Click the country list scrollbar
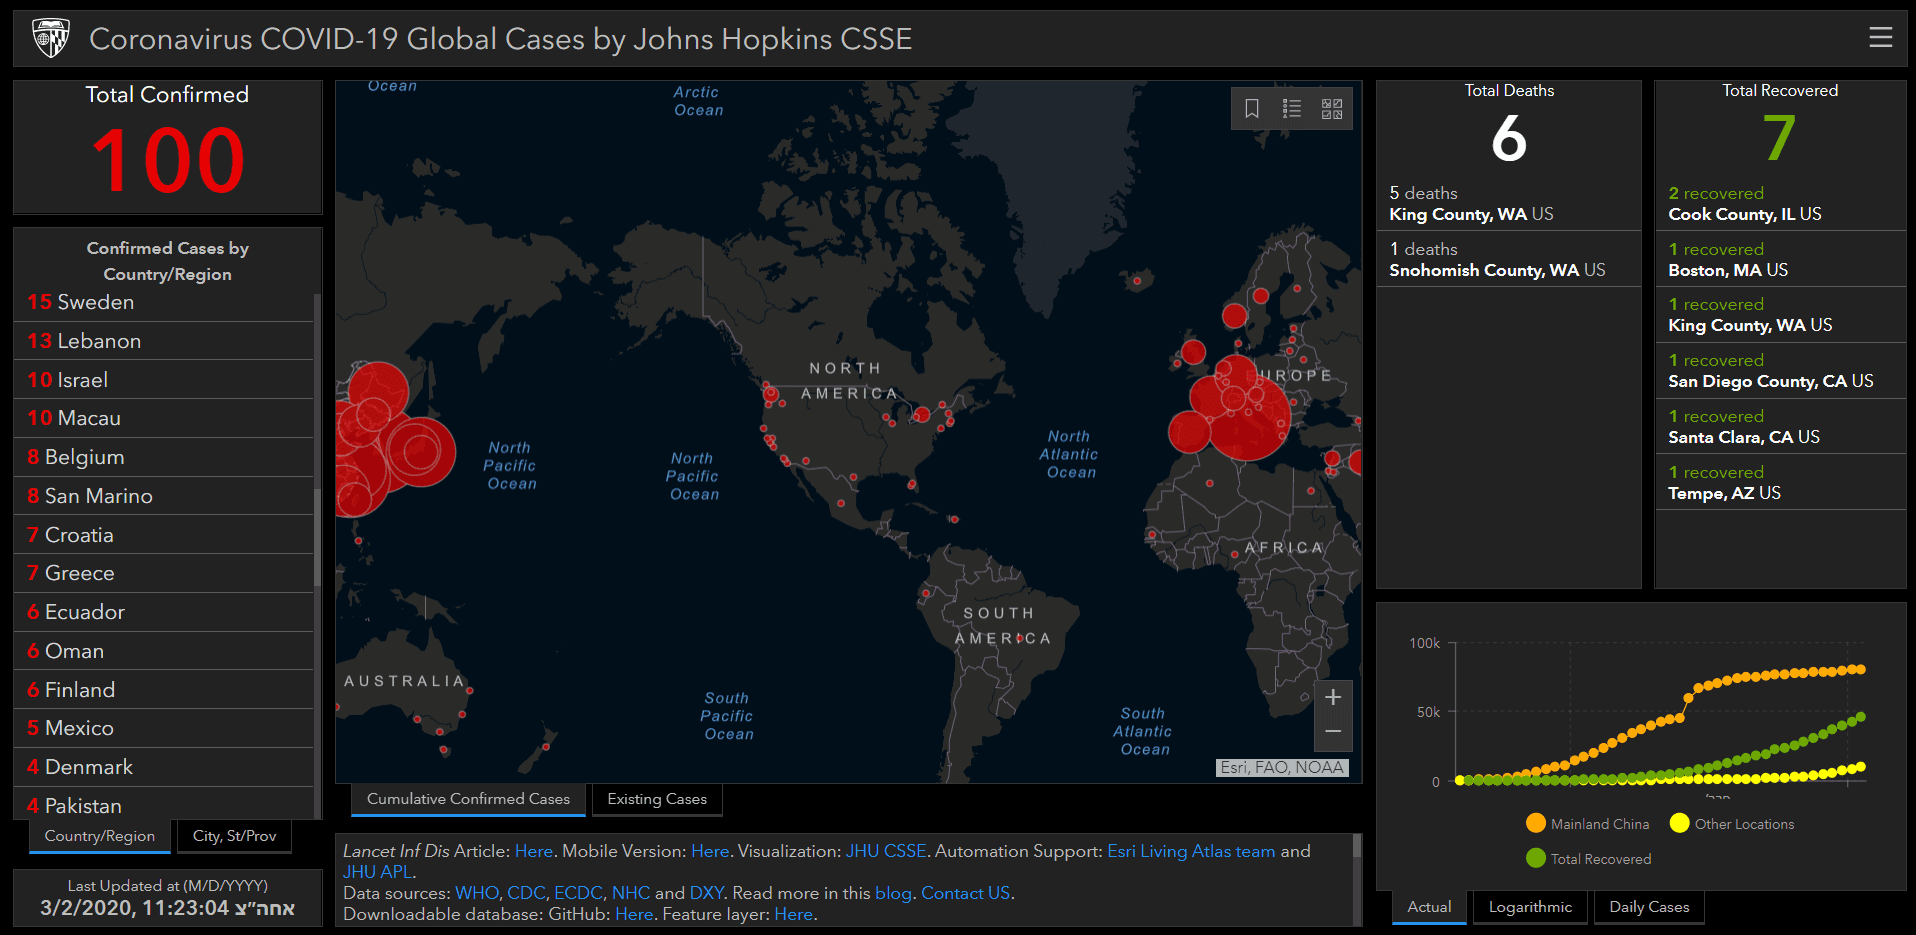 pos(317,538)
